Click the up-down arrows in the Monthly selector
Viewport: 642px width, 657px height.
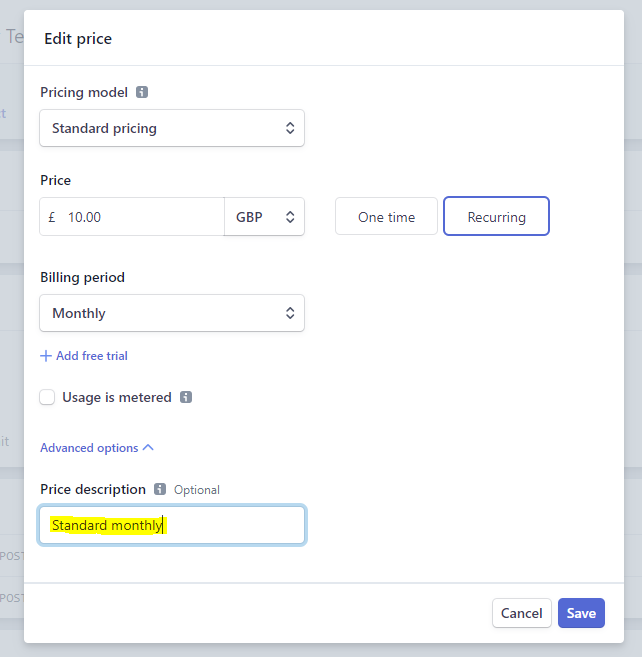pyautogui.click(x=290, y=313)
